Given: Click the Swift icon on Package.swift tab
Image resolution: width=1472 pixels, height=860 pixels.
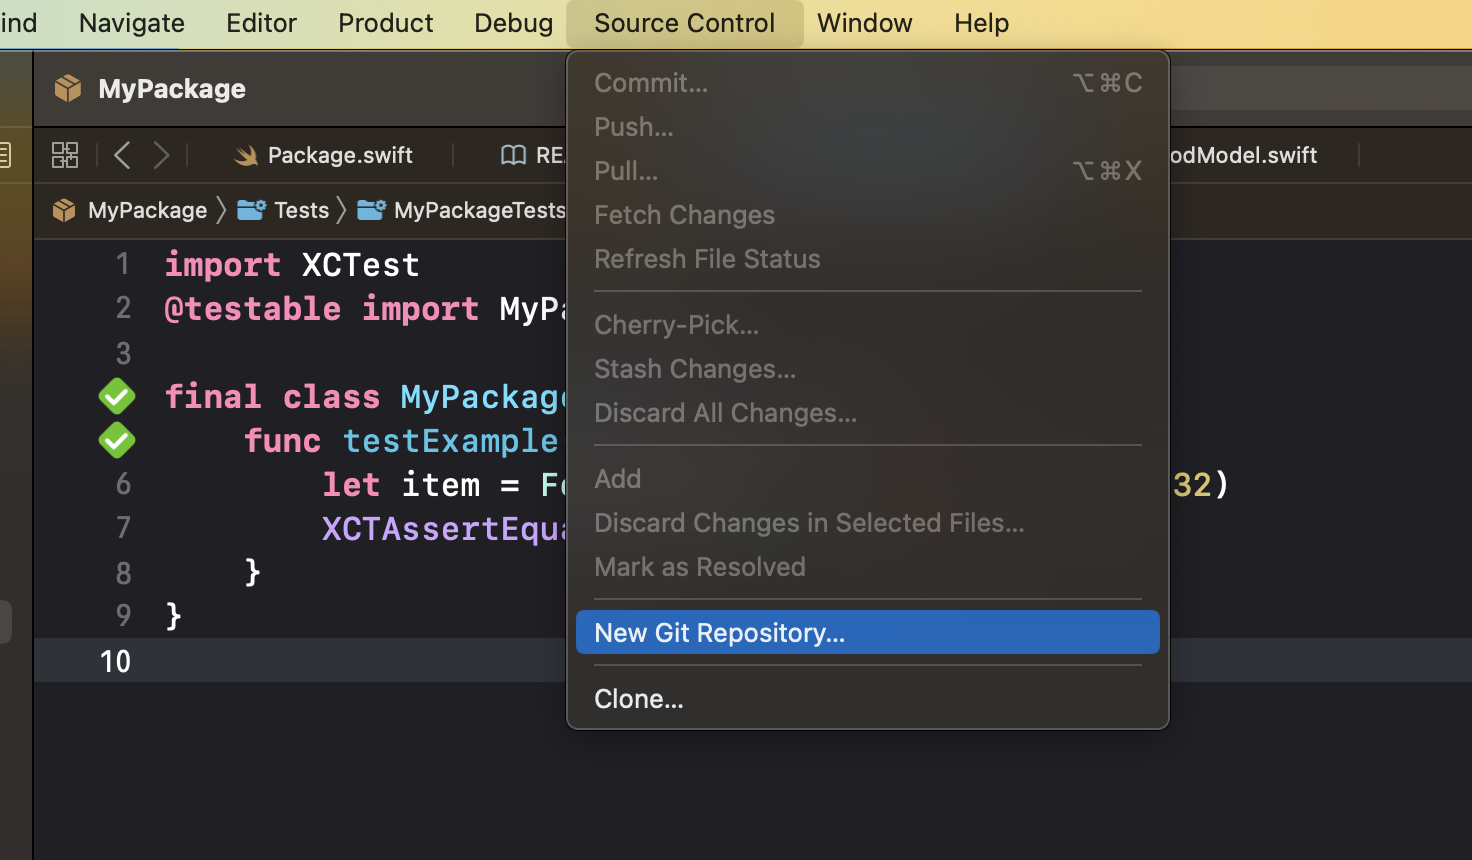Looking at the screenshot, I should pos(245,155).
